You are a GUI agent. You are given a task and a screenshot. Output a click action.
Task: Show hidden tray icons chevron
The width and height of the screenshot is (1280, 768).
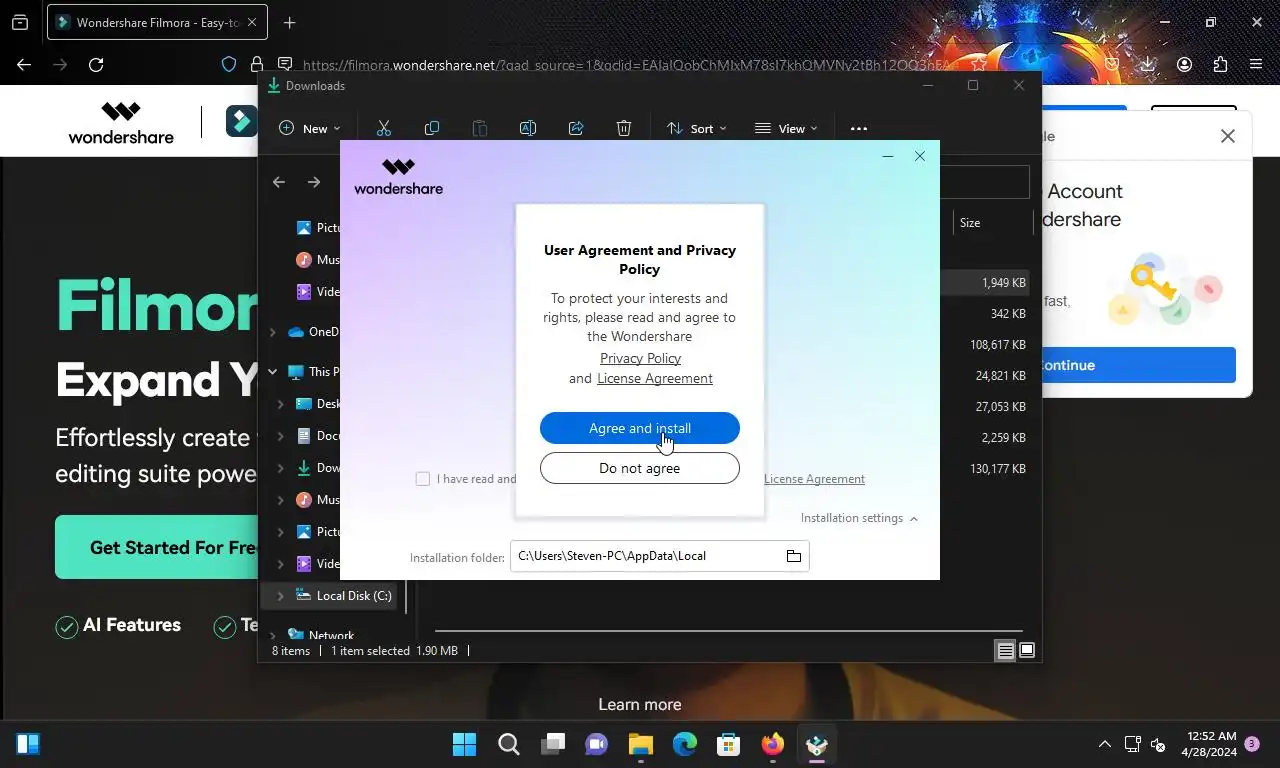pos(1104,744)
